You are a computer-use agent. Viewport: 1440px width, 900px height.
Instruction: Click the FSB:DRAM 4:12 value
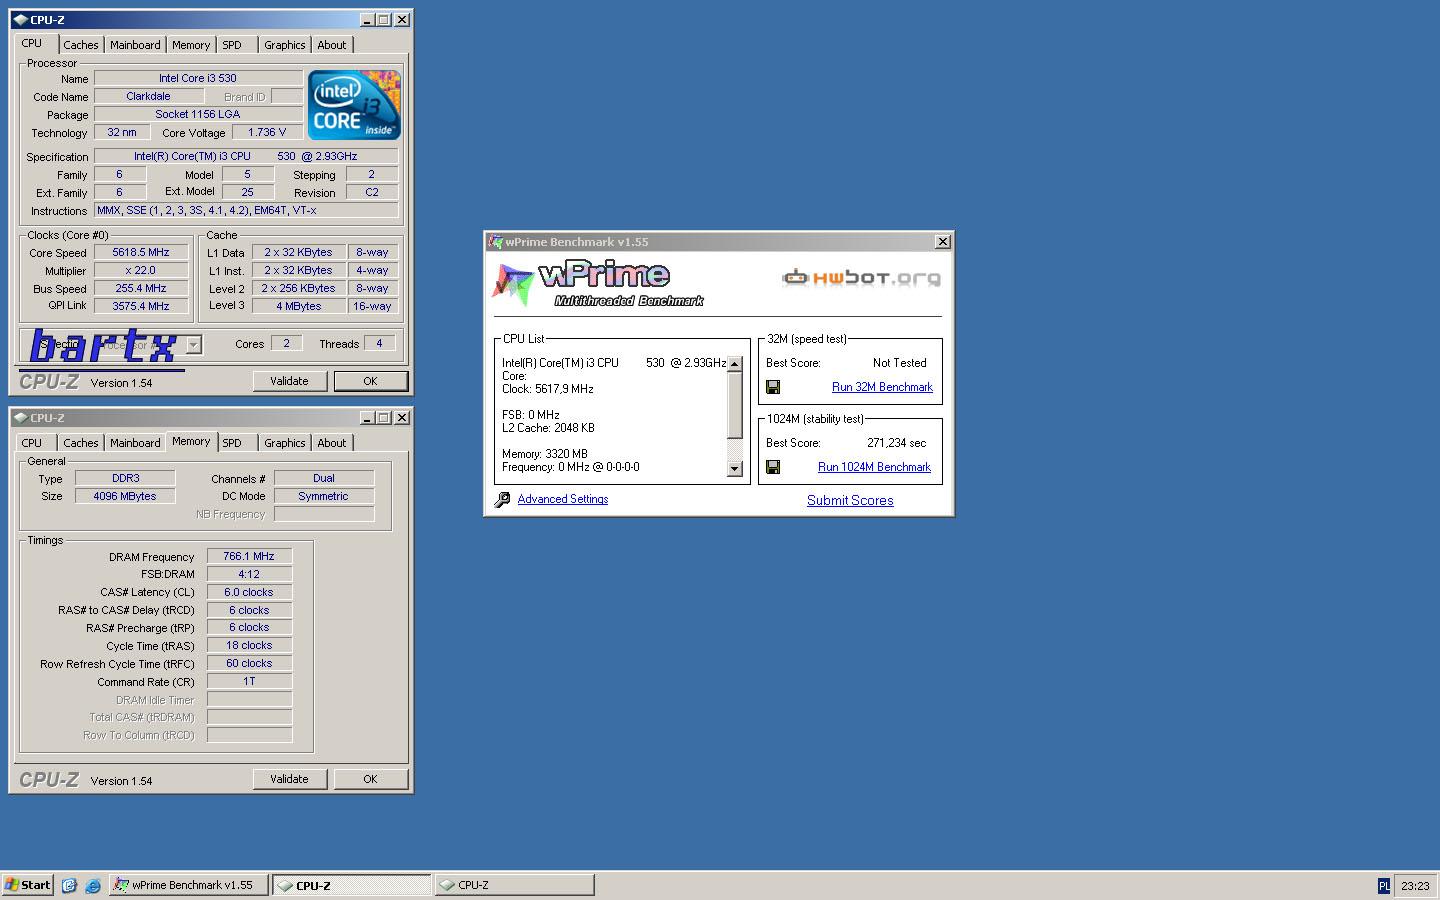pos(249,574)
